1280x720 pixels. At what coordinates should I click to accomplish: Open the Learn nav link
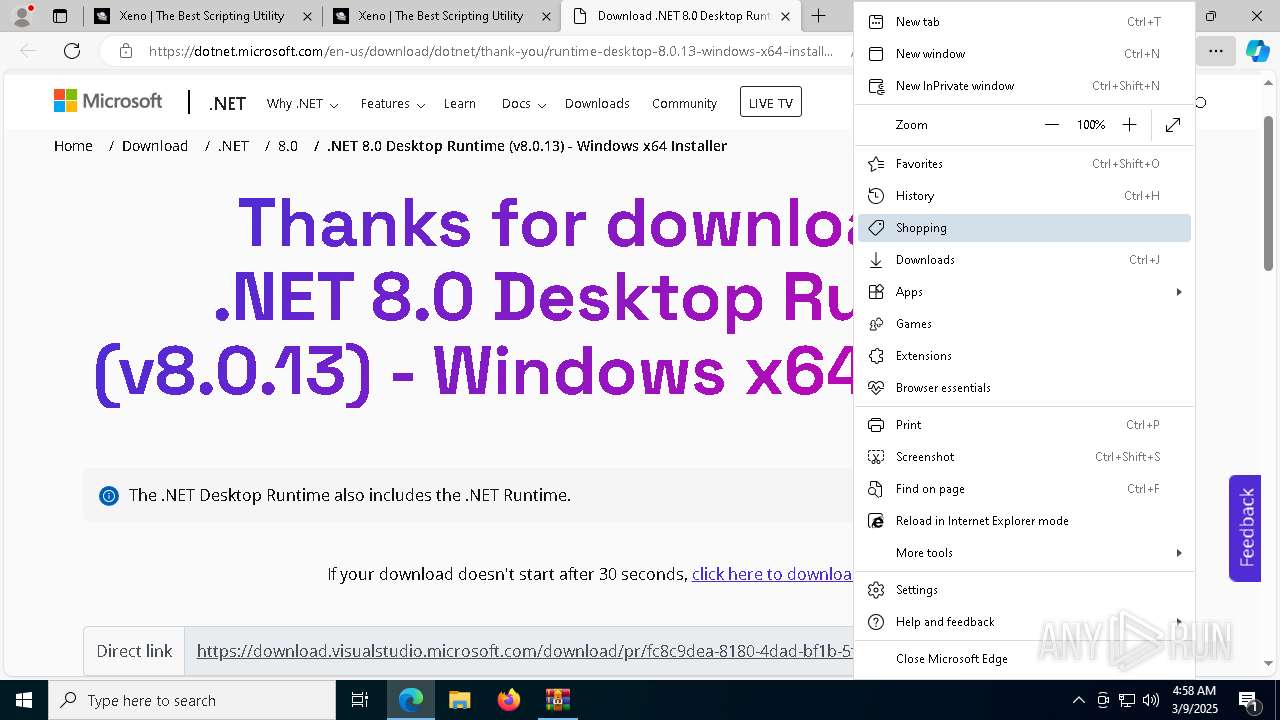tap(460, 104)
